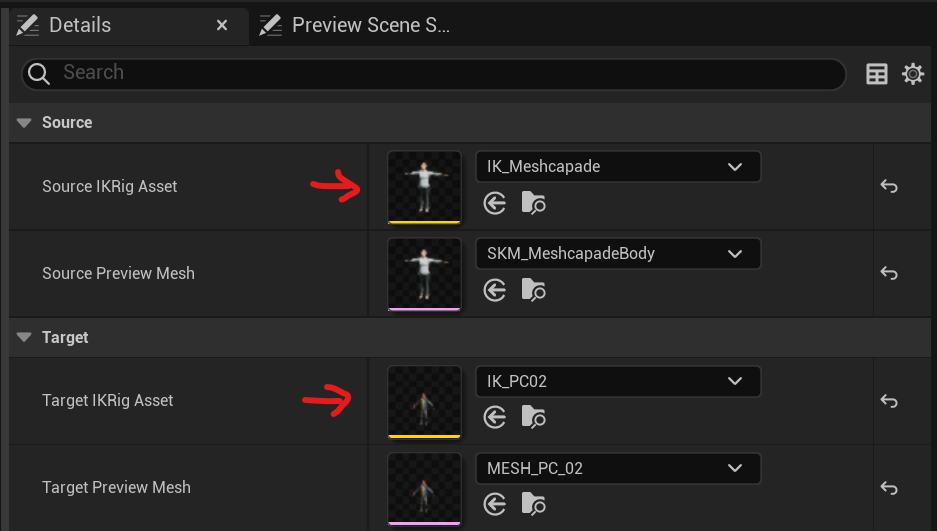
Task: Browse to MESH_PC_02 in Content Browser
Action: pos(534,503)
